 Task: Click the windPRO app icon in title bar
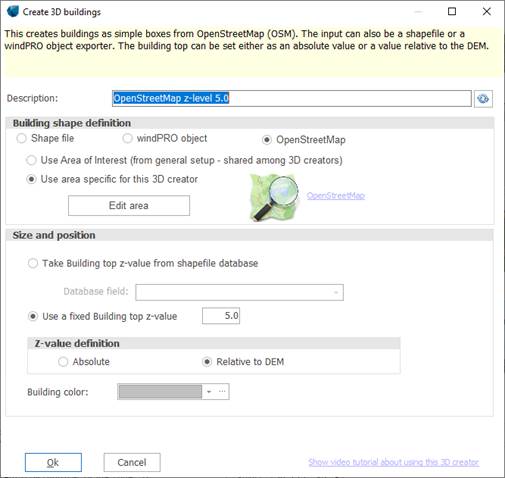point(13,11)
